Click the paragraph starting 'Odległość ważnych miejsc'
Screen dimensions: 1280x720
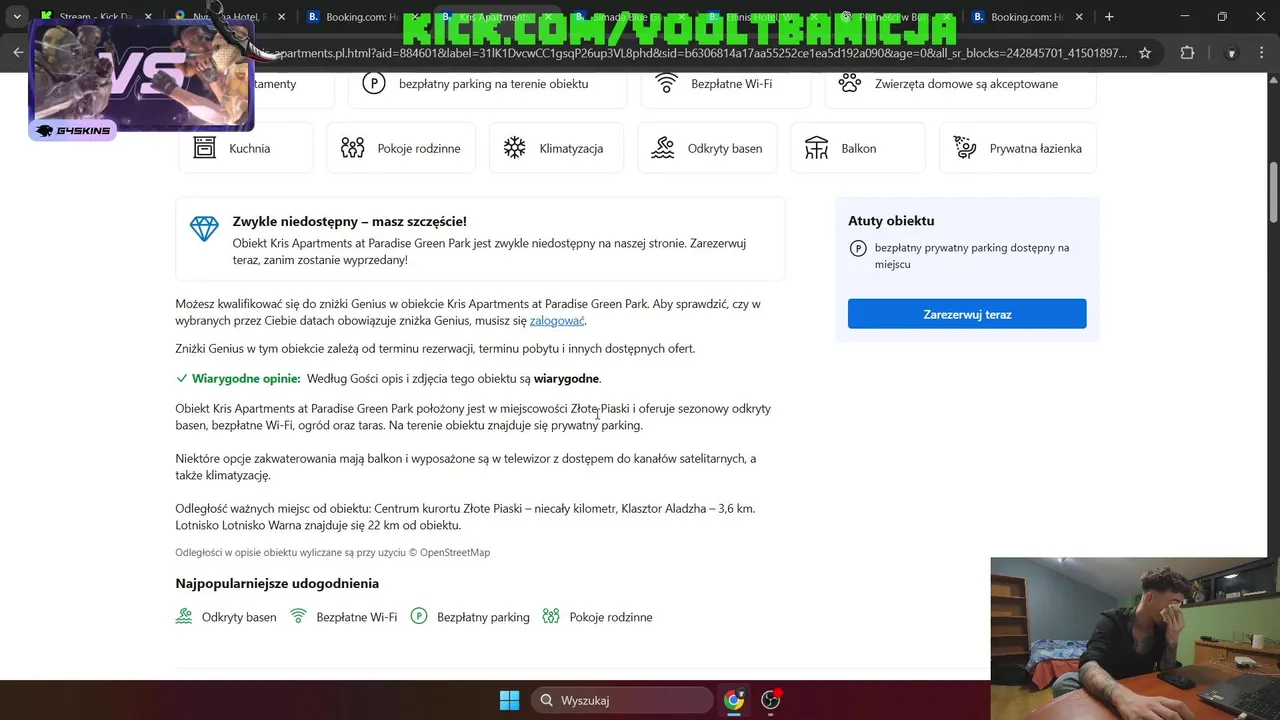click(x=465, y=517)
